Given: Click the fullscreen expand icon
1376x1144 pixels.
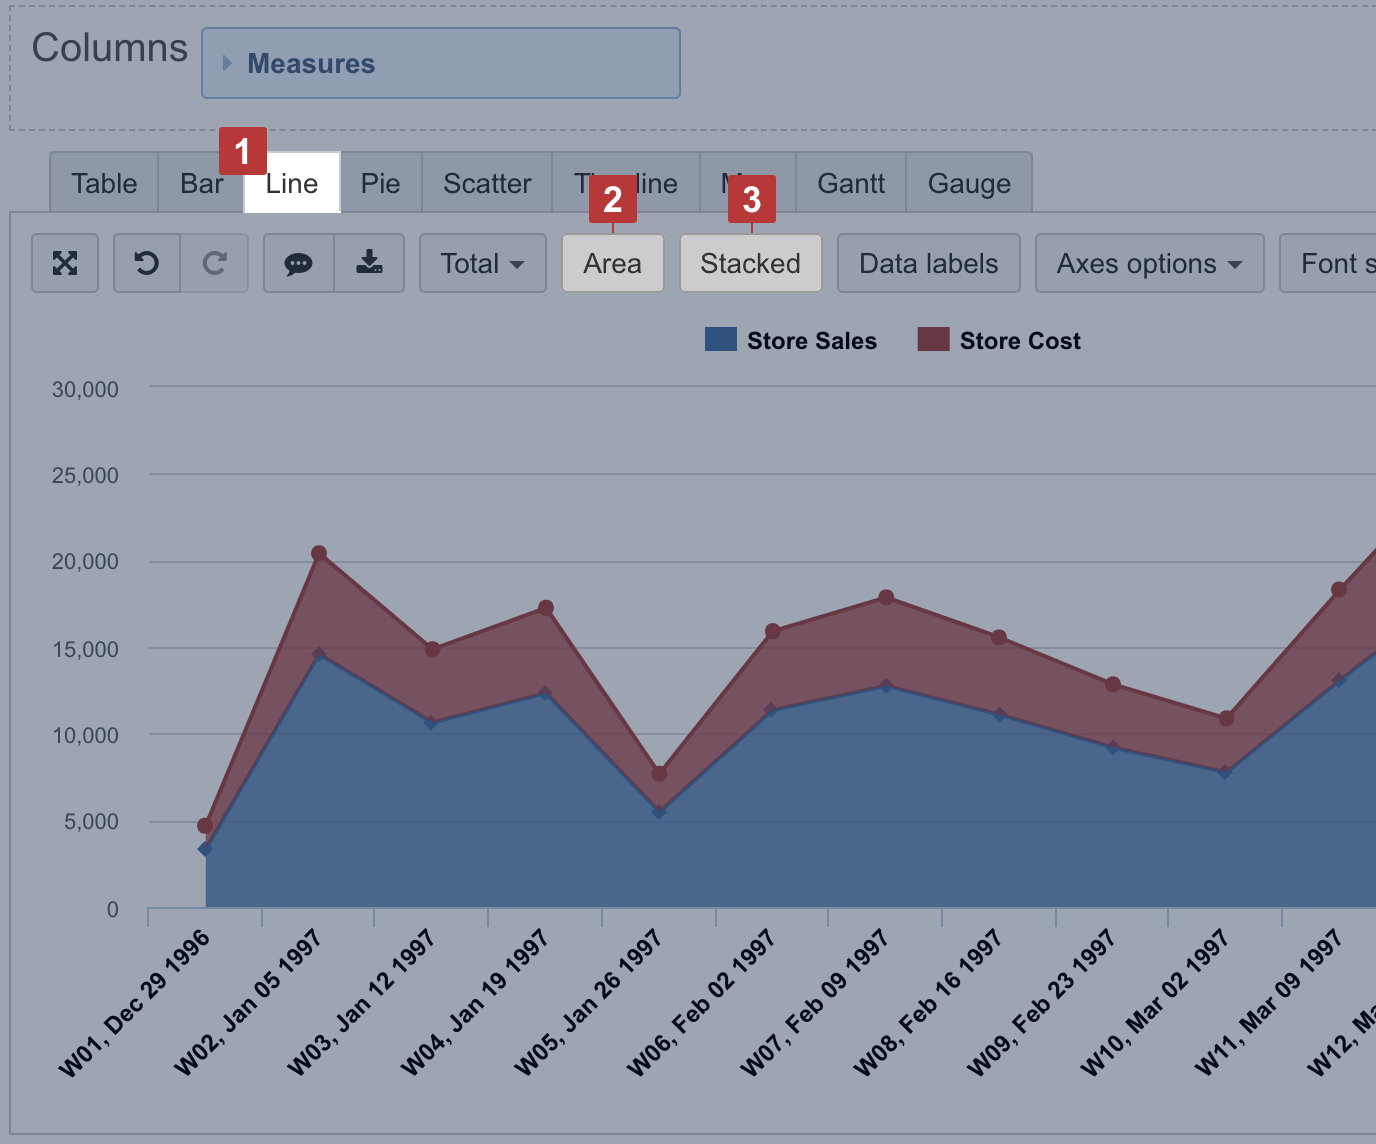Looking at the screenshot, I should [65, 263].
